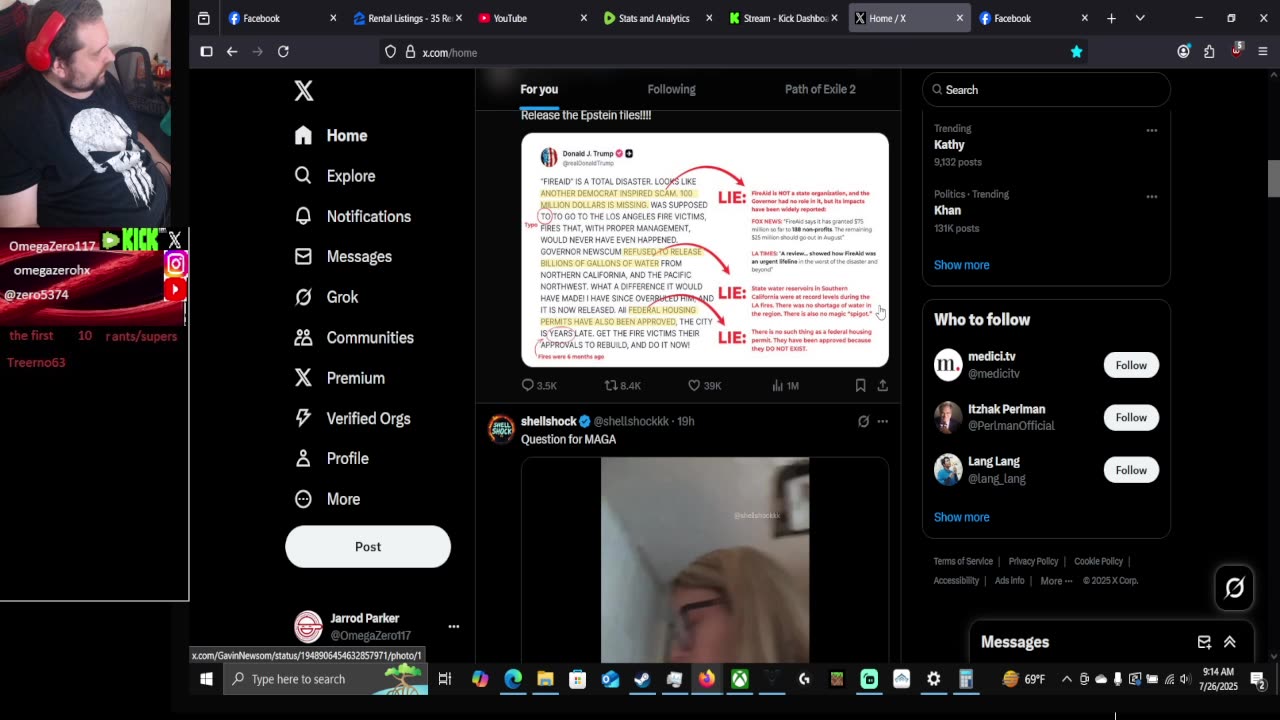Follow Lang Lang
This screenshot has width=1280, height=720.
click(1131, 470)
